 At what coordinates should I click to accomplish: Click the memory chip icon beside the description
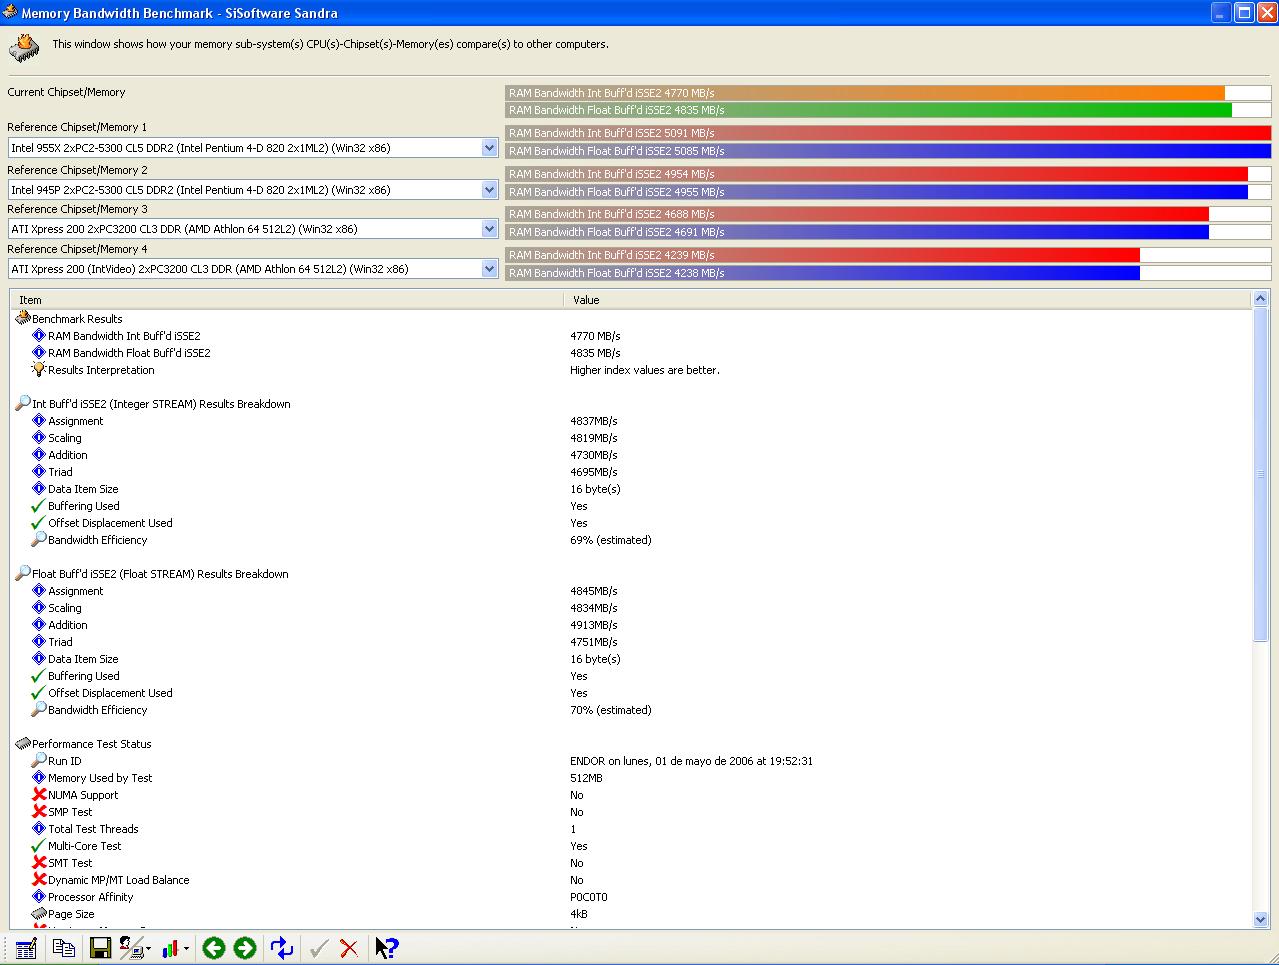pyautogui.click(x=24, y=47)
